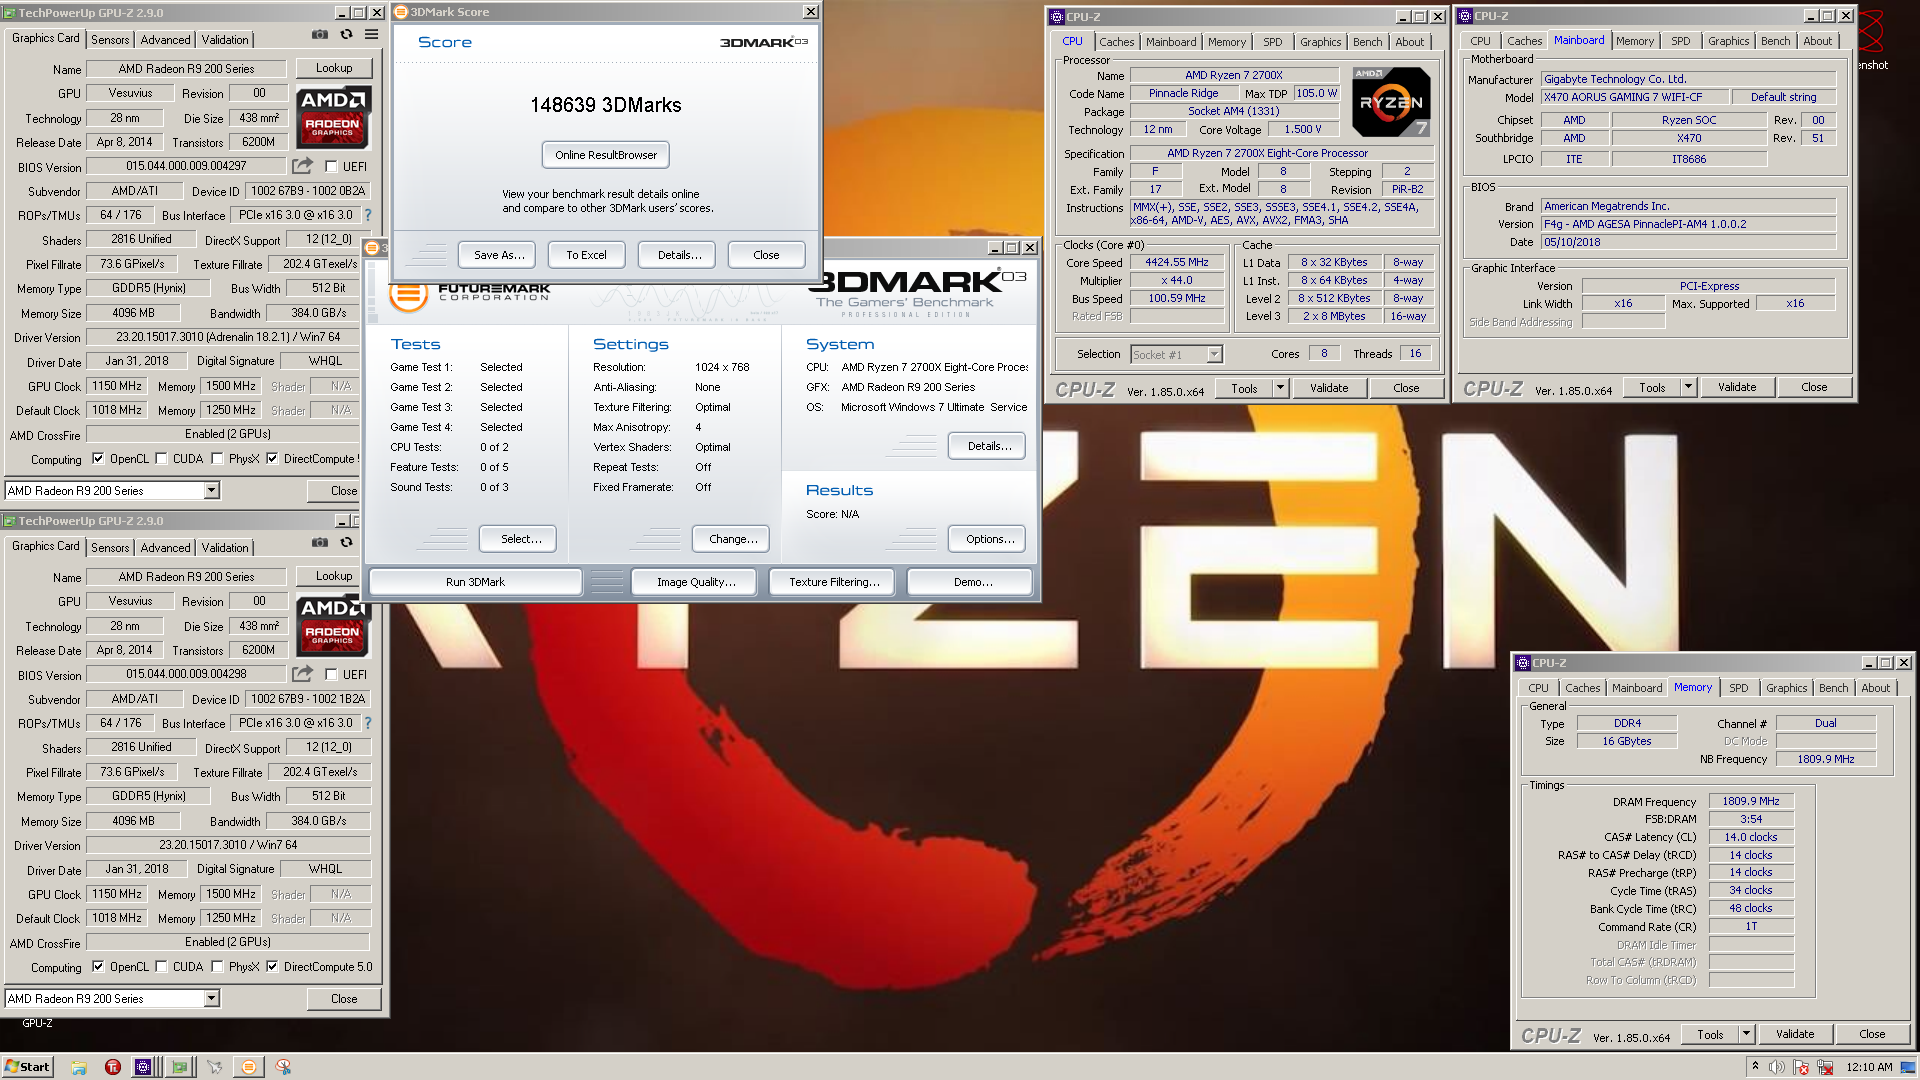This screenshot has height=1080, width=1920.
Task: Toggle CUDA checkbox in upper GPU-Z window
Action: [161, 459]
